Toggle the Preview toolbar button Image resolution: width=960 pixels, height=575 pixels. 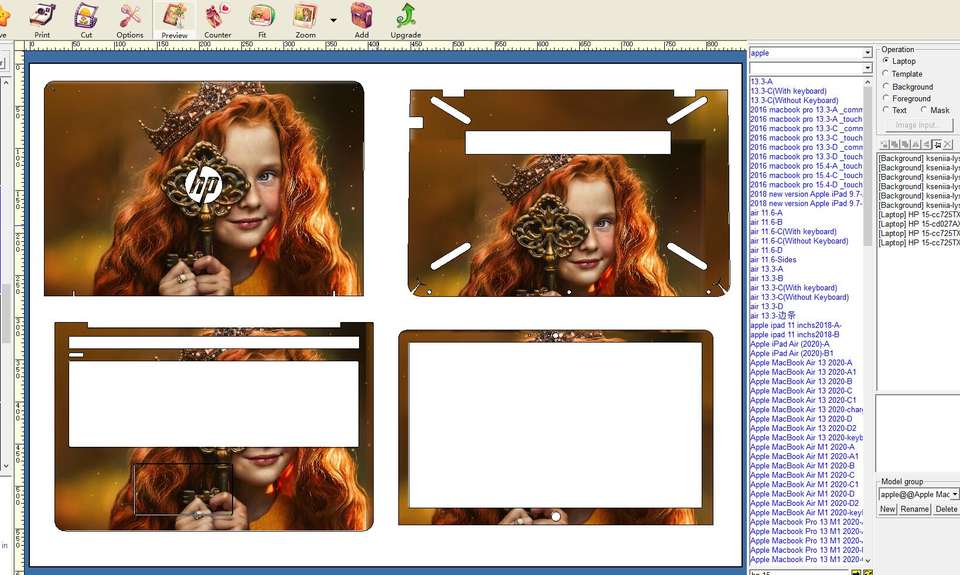click(x=174, y=19)
